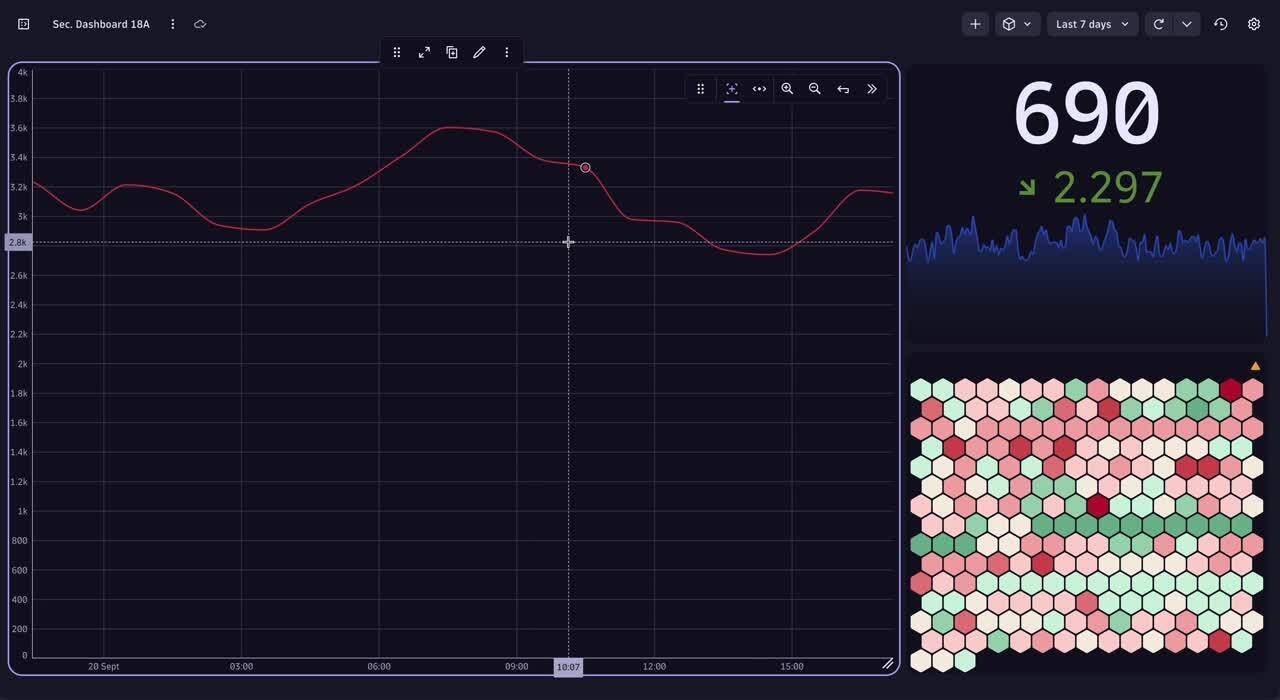The height and width of the screenshot is (700, 1280).
Task: Click the 690 single value
Action: 1086,113
